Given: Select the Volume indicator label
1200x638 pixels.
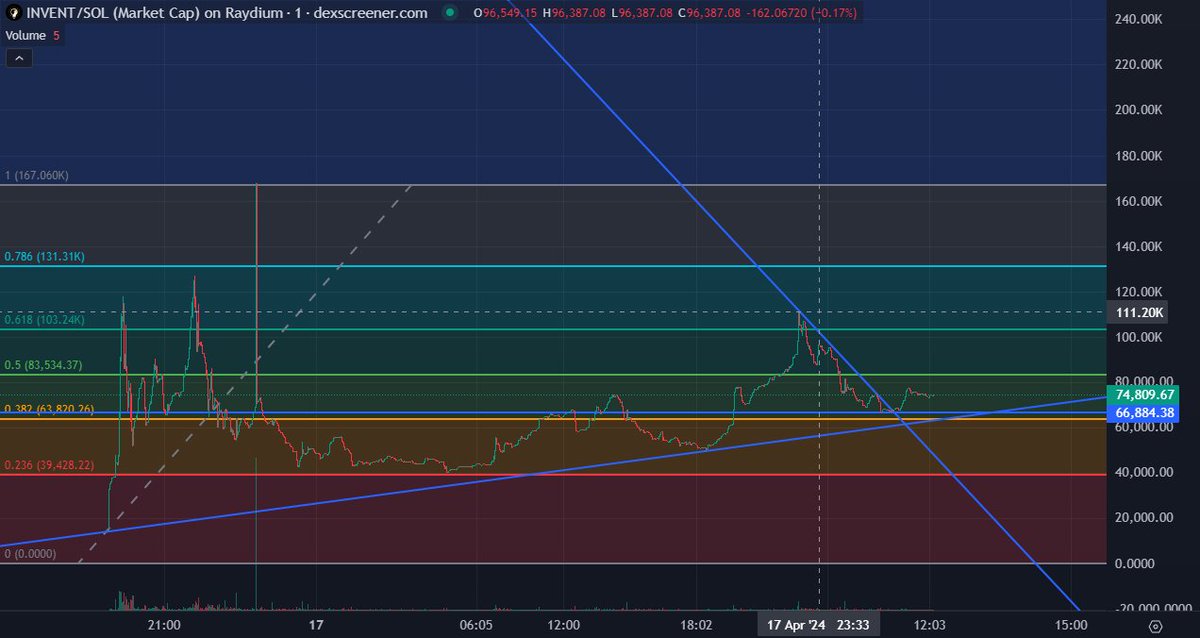Looking at the screenshot, I should [26, 36].
